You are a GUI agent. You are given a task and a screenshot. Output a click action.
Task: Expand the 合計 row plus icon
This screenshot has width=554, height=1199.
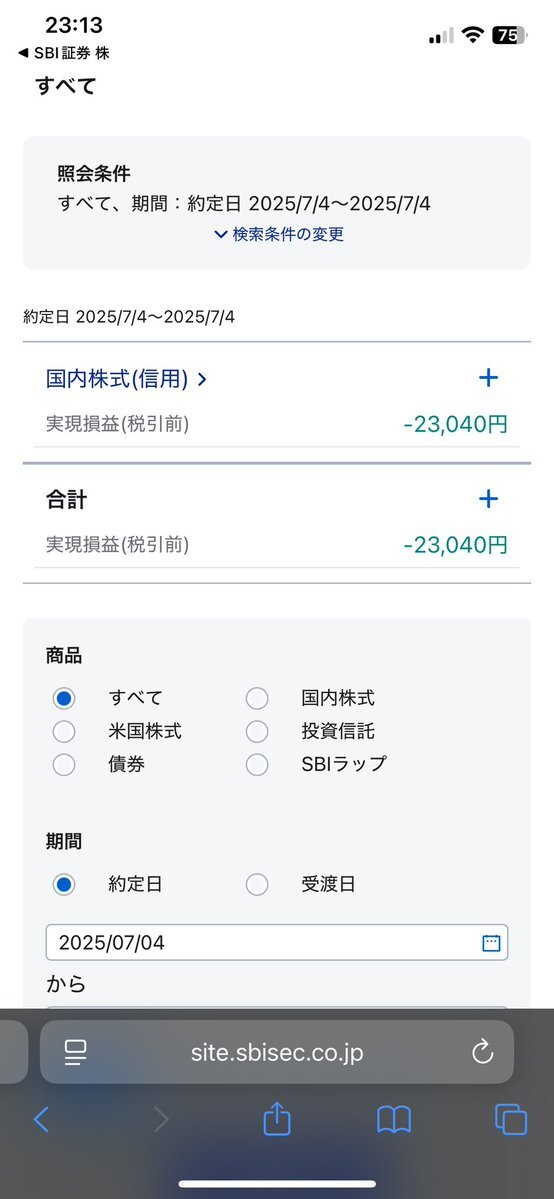pos(488,499)
